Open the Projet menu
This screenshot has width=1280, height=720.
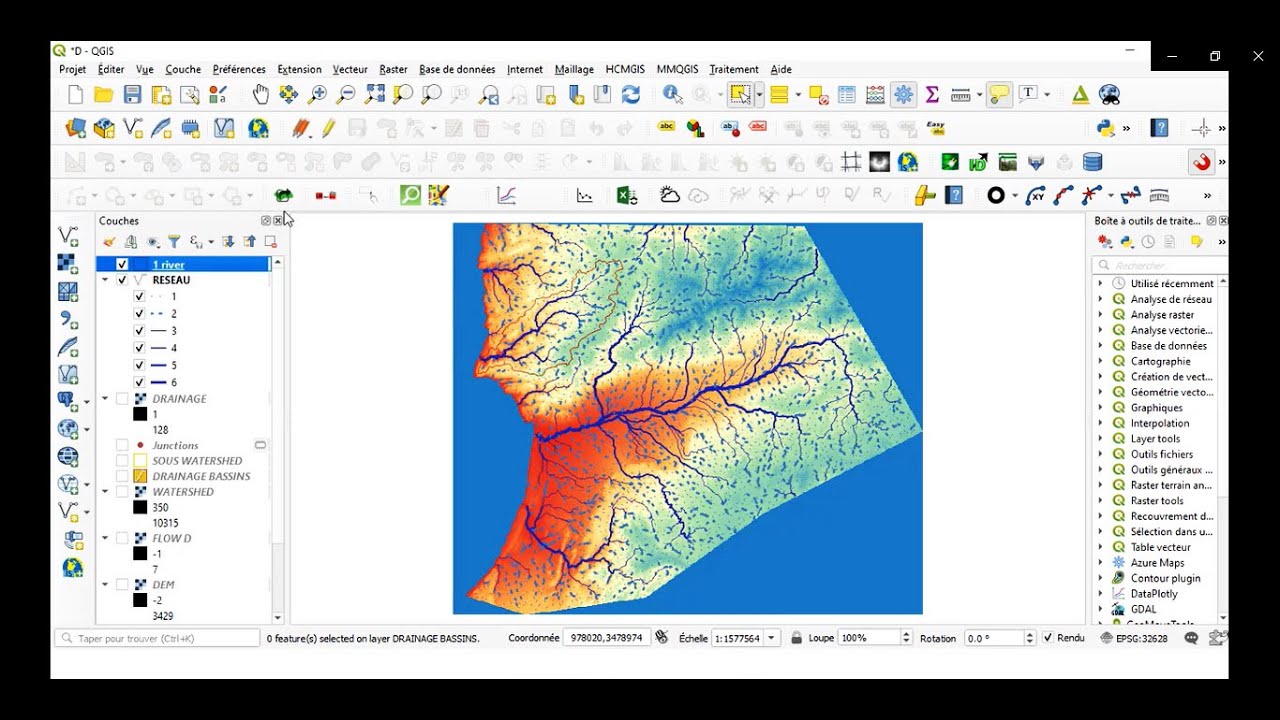(72, 70)
